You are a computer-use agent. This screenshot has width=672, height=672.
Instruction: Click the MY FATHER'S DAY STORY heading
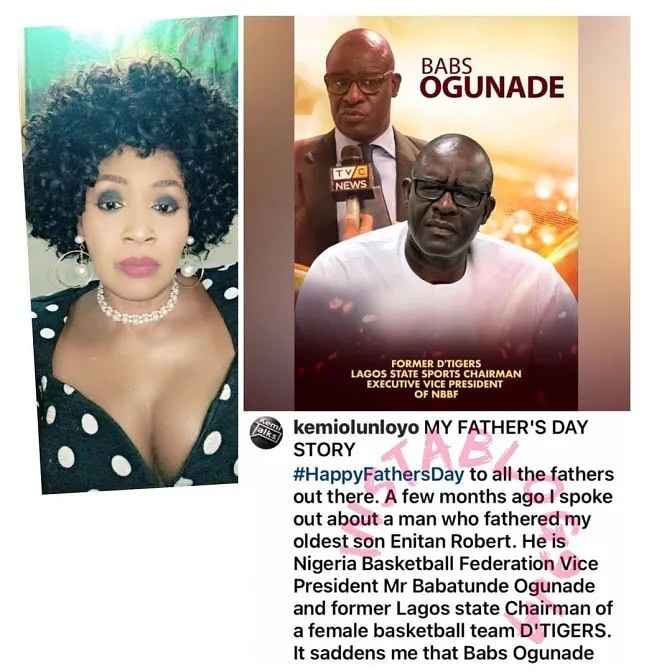tap(440, 438)
